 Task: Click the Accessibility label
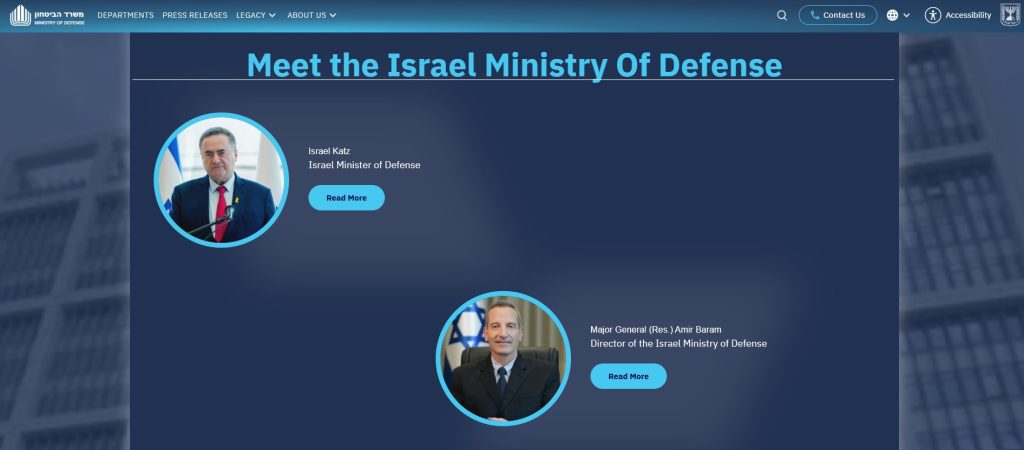pos(968,15)
